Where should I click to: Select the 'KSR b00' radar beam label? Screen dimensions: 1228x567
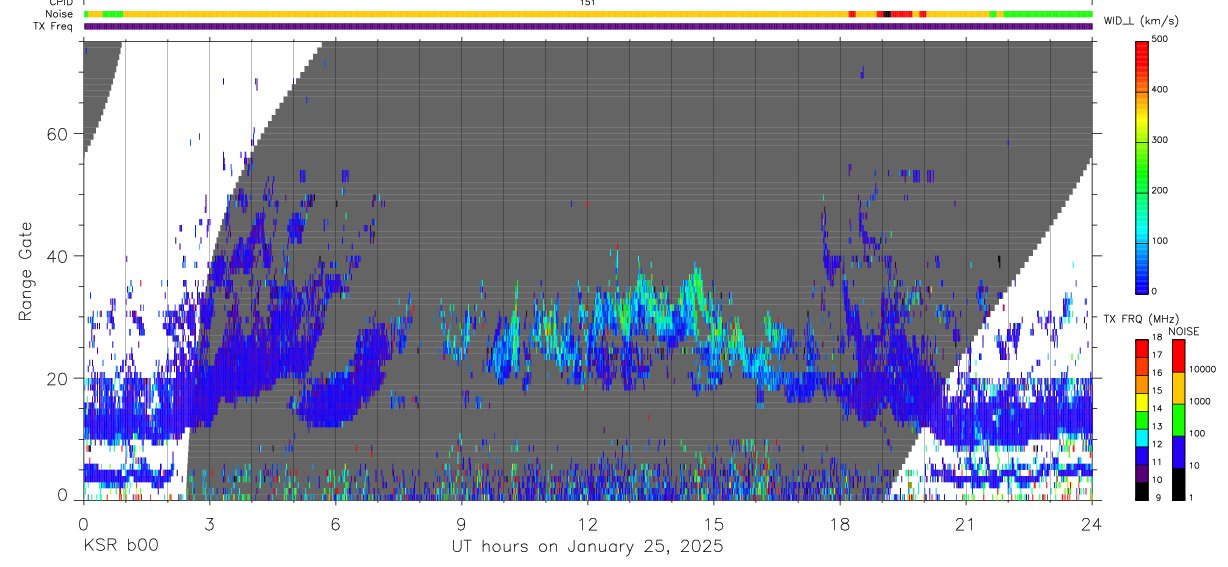(x=120, y=546)
